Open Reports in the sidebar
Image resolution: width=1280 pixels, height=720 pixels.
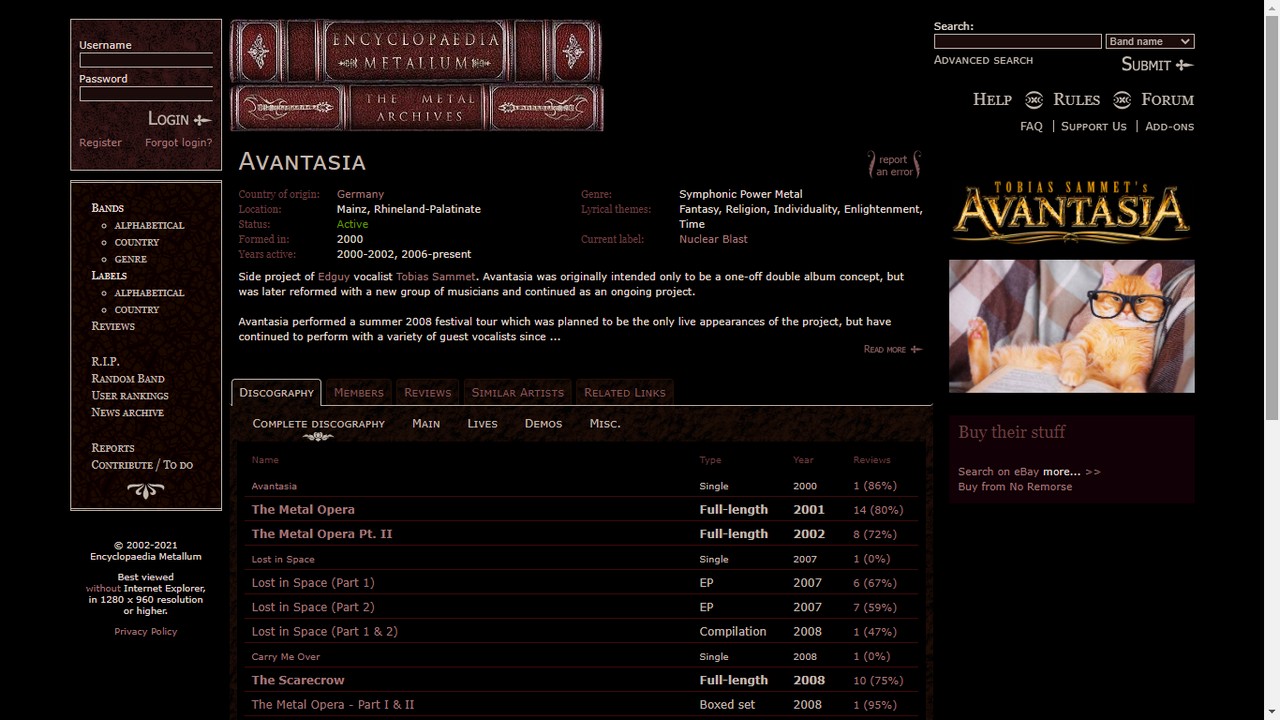tap(113, 447)
